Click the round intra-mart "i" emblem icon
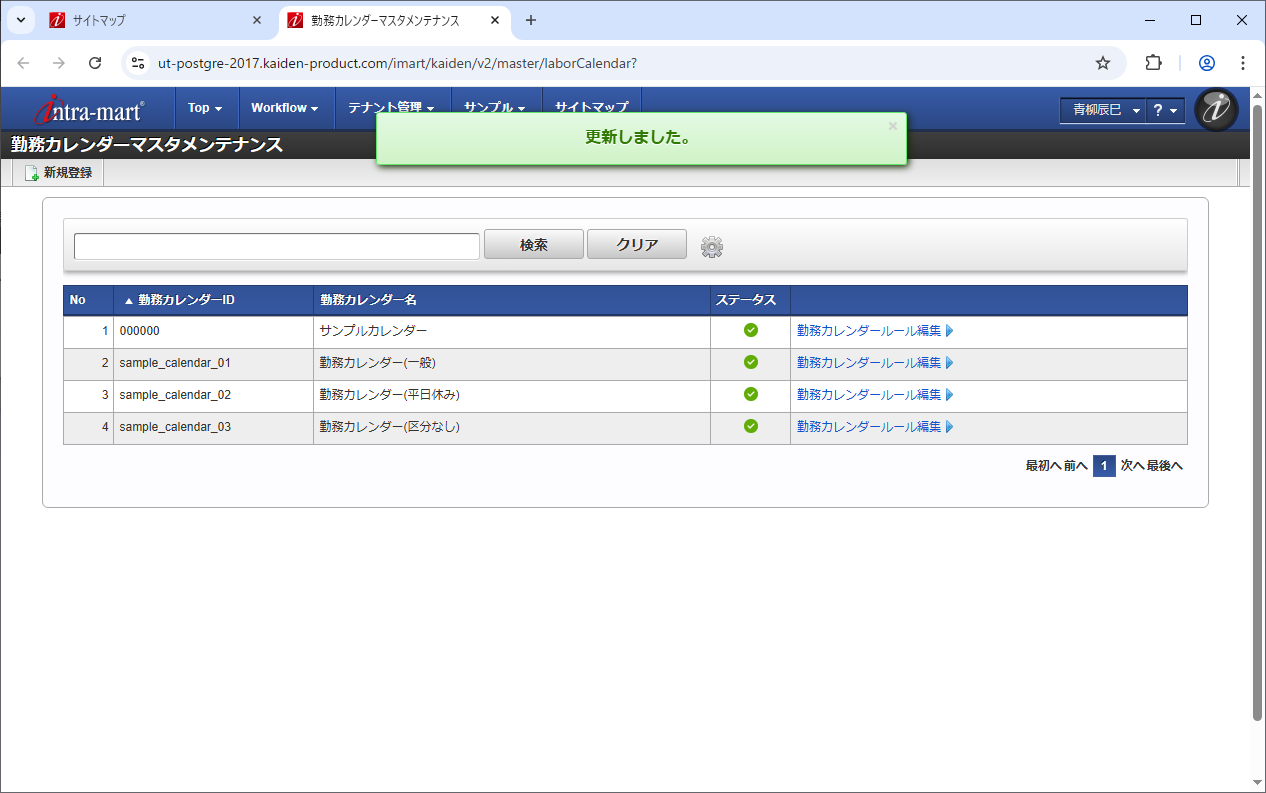Viewport: 1266px width, 793px height. click(x=1216, y=110)
